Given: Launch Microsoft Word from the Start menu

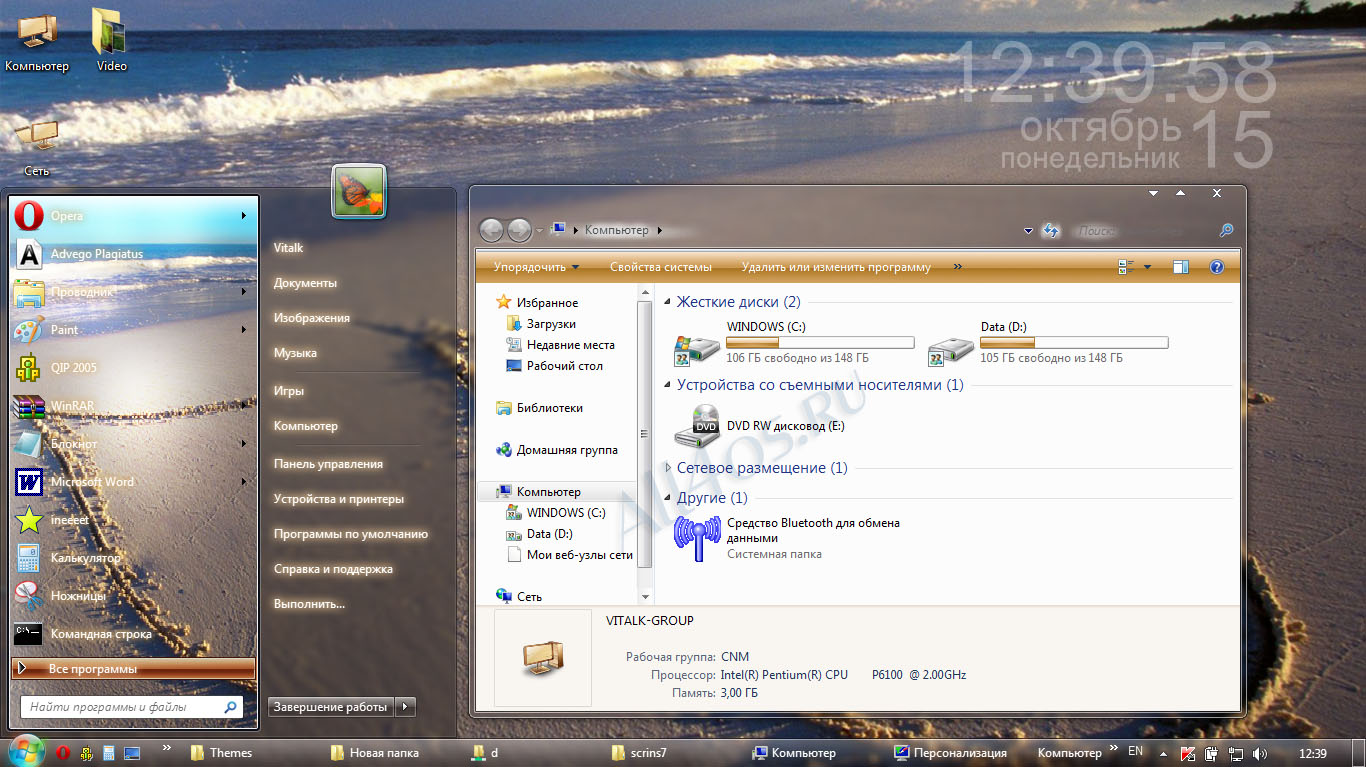Looking at the screenshot, I should [x=133, y=482].
